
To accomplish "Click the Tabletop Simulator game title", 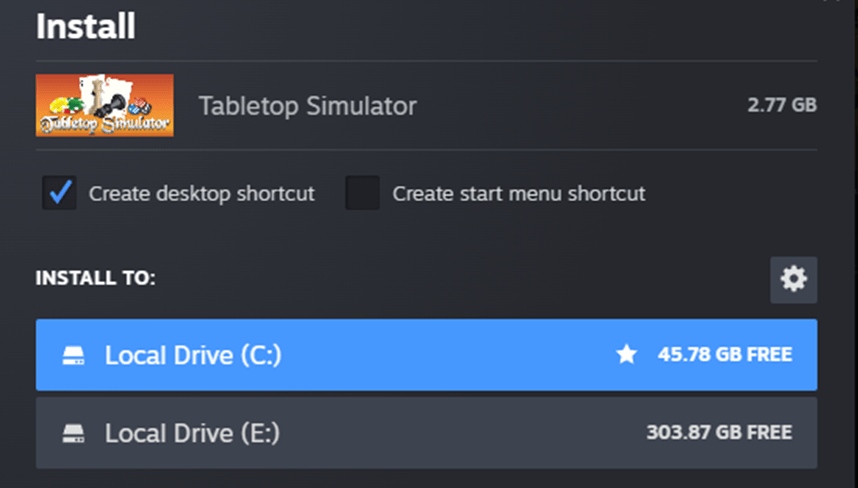I will tap(307, 105).
